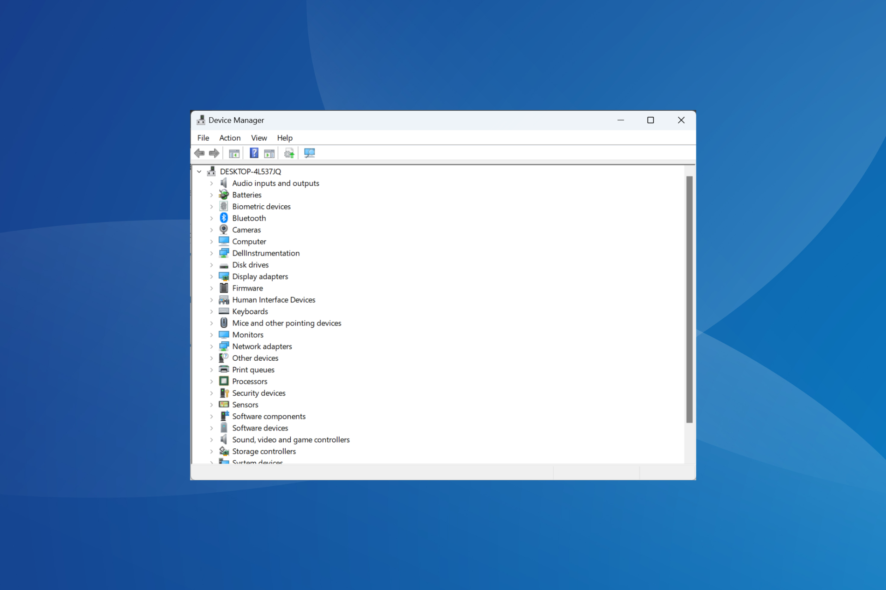Expand Software components chevron
886x590 pixels.
(212, 417)
